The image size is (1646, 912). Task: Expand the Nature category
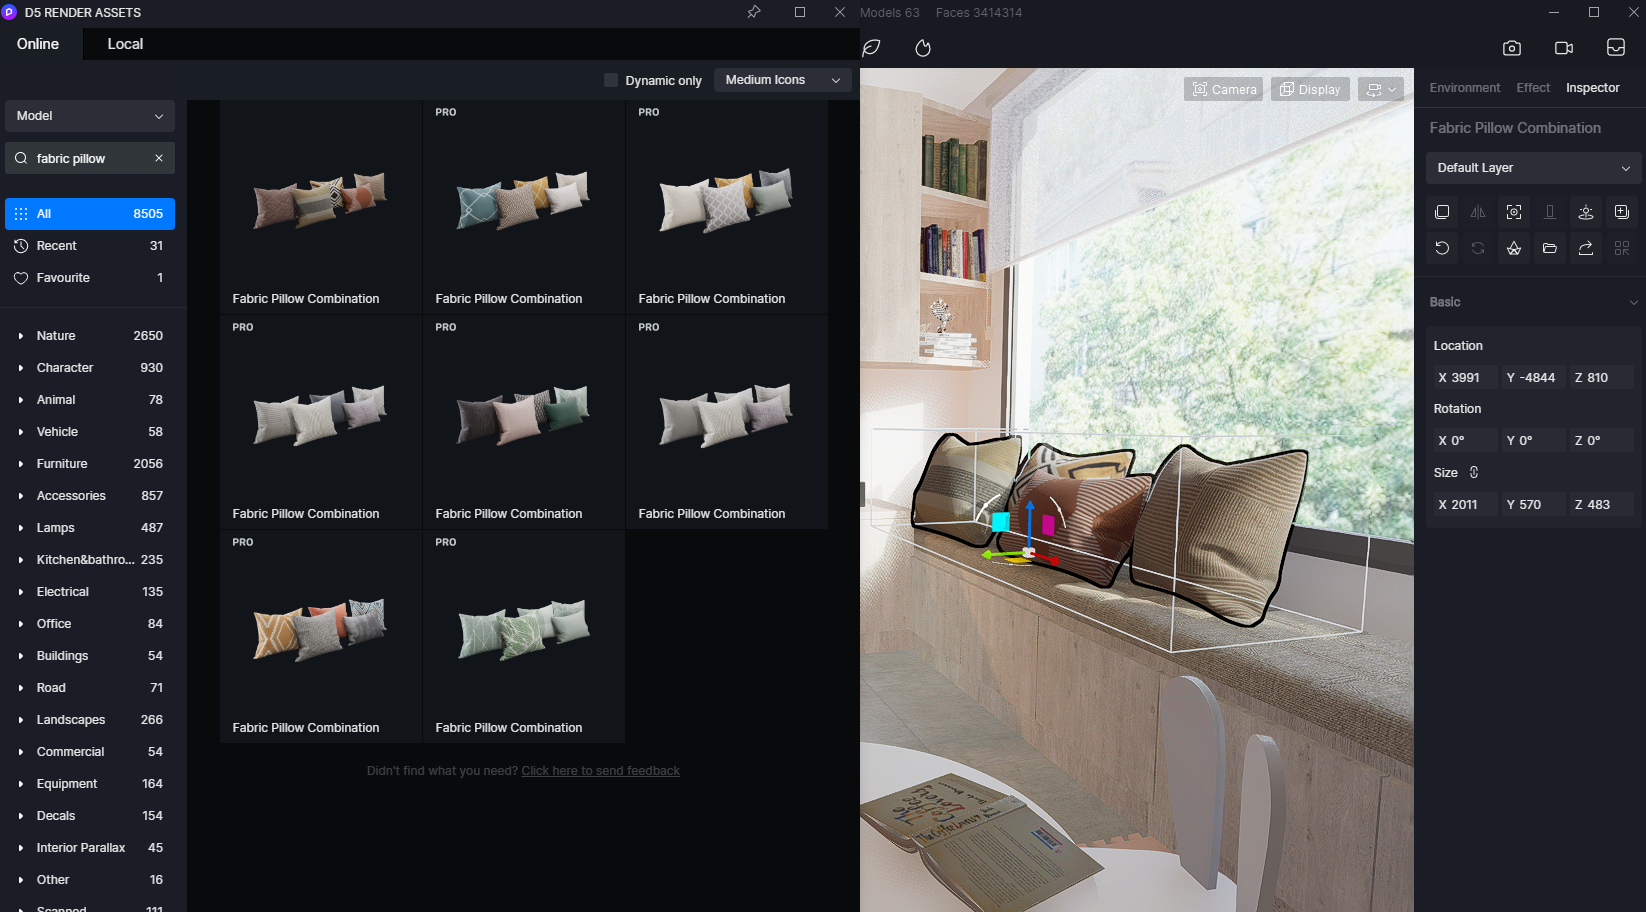coord(21,336)
